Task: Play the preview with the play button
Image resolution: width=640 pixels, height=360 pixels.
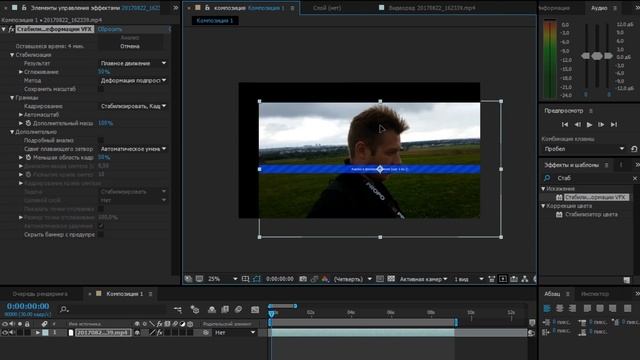Action: 589,124
